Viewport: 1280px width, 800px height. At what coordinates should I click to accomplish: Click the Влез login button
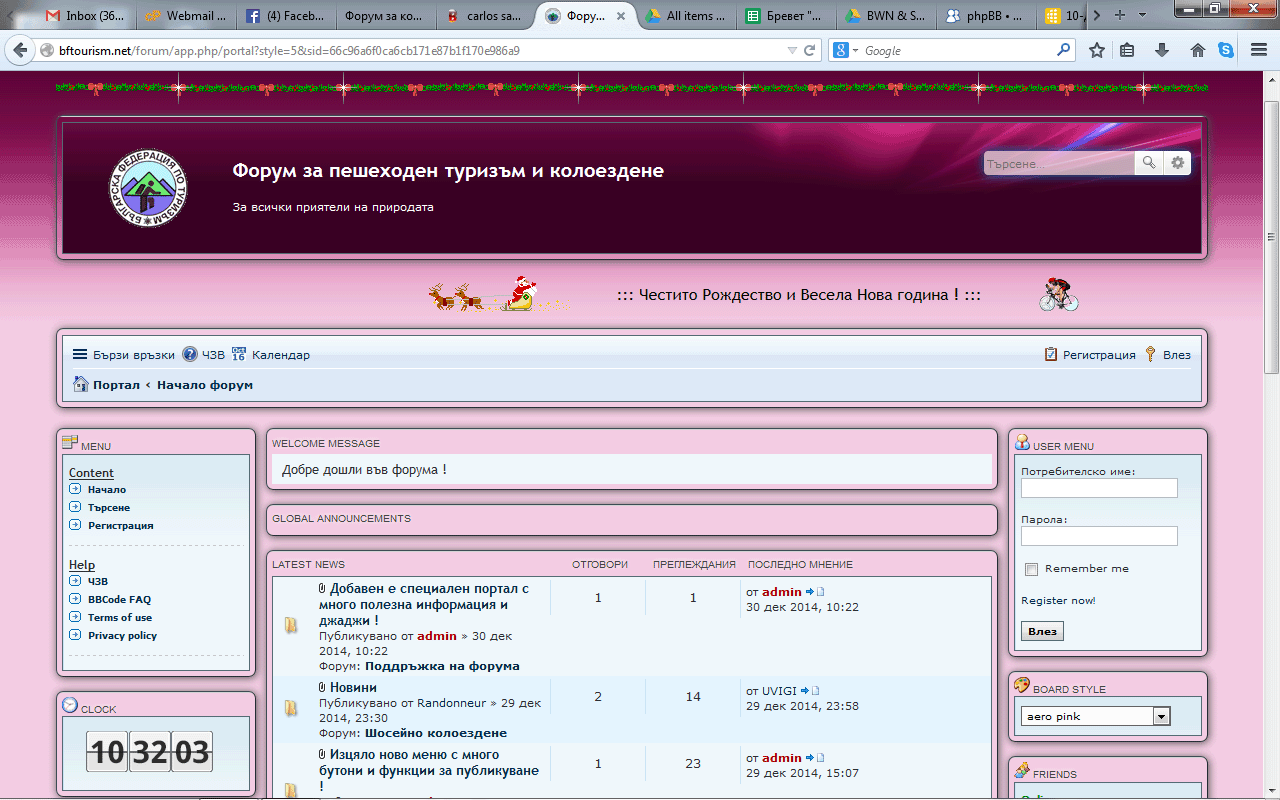click(1042, 632)
